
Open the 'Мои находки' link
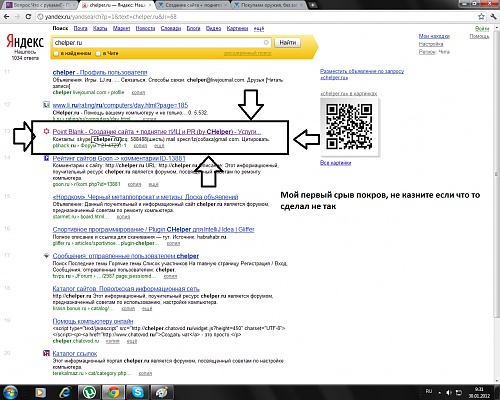pyautogui.click(x=434, y=36)
